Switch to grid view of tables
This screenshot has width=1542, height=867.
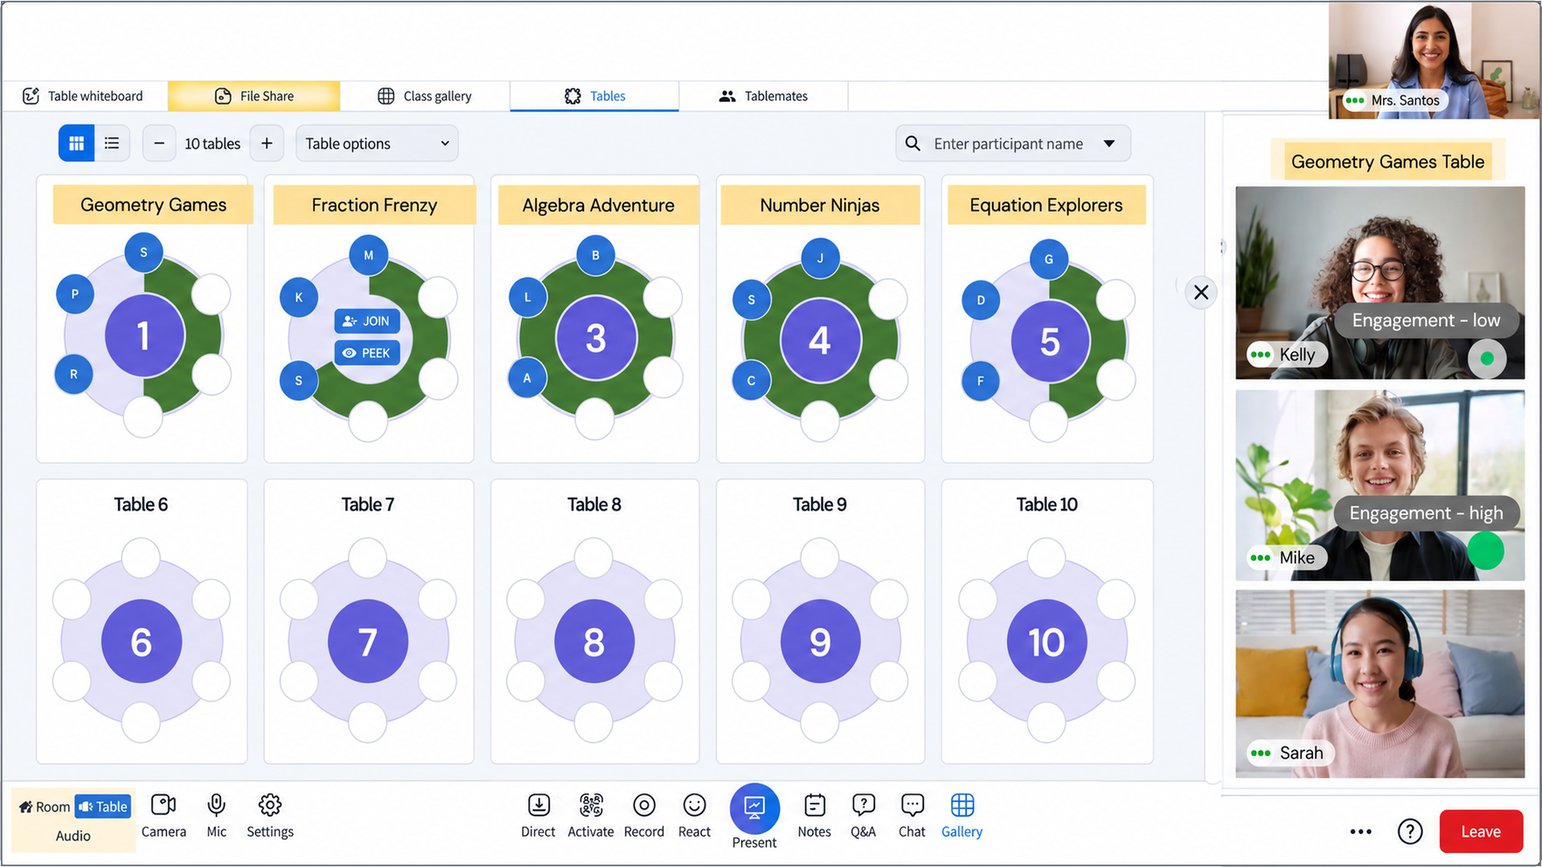click(x=76, y=143)
